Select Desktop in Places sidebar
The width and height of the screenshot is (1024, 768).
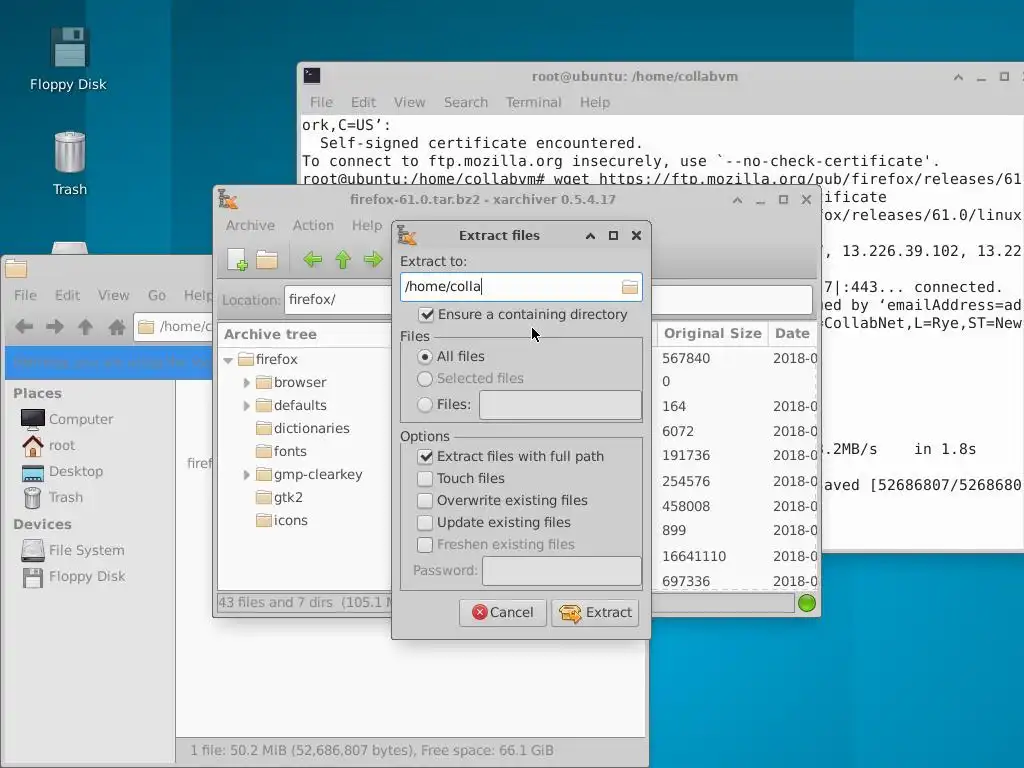pyautogui.click(x=62, y=472)
